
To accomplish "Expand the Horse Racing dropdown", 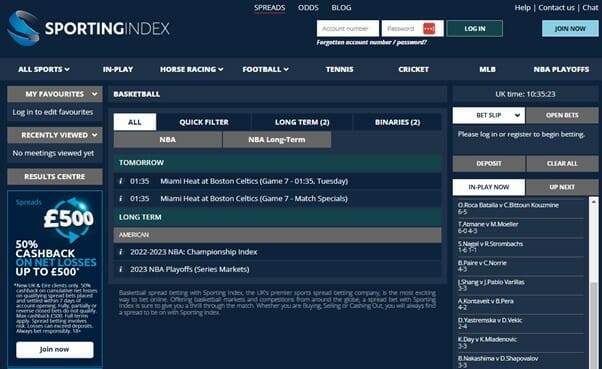I will [192, 69].
